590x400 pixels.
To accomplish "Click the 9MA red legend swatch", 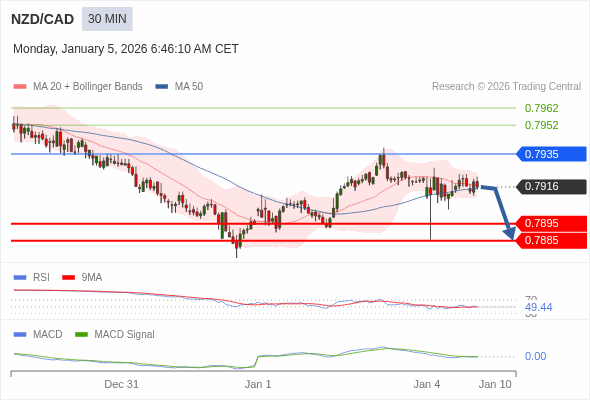I will click(x=68, y=278).
